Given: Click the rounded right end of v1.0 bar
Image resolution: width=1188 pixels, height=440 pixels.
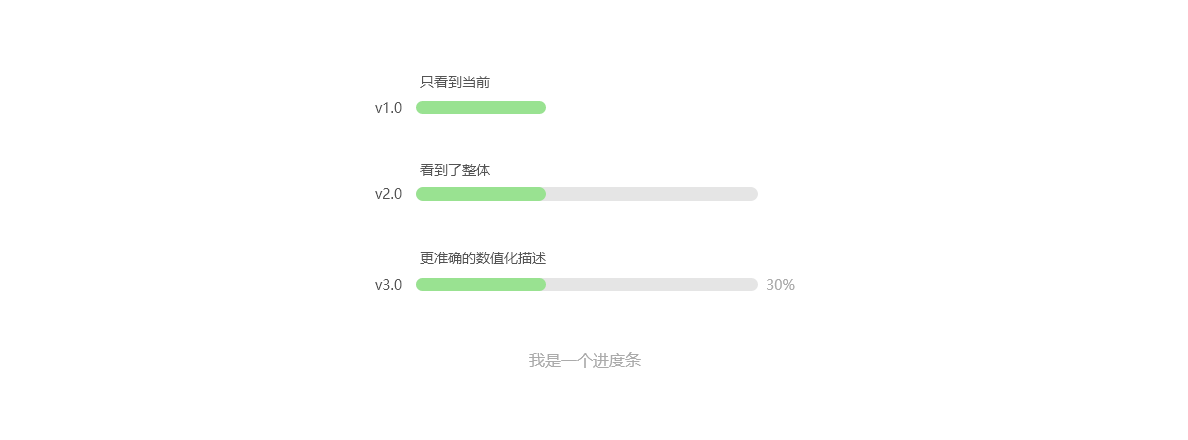Looking at the screenshot, I should coord(541,108).
